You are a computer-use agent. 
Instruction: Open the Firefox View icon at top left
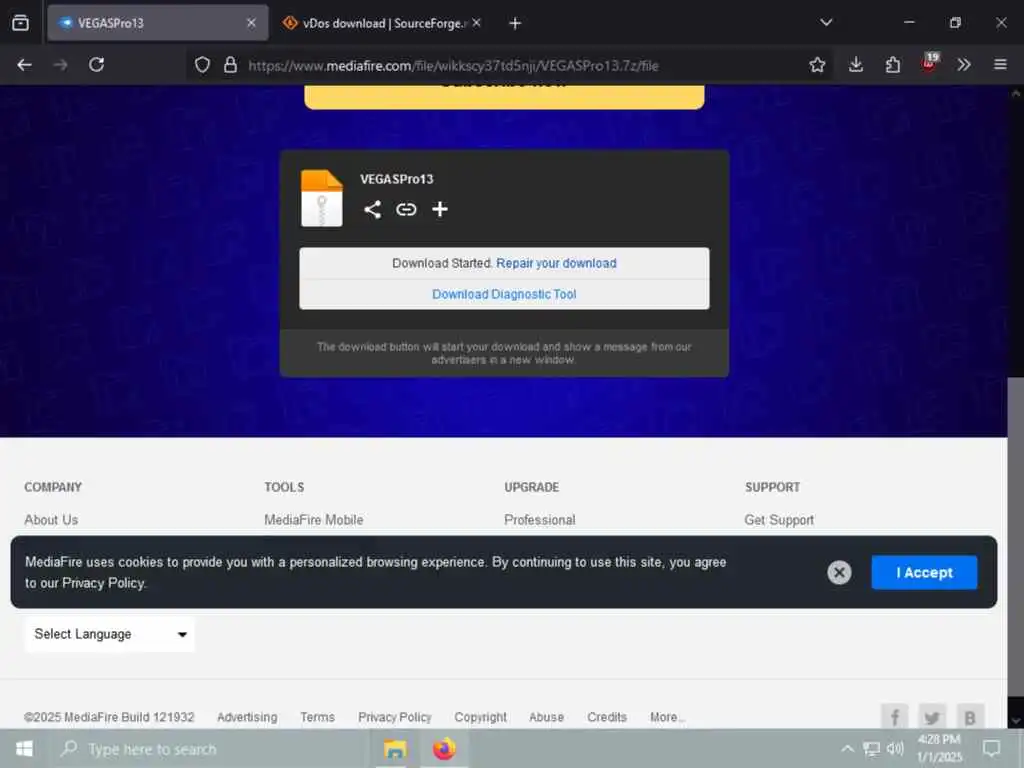click(x=20, y=23)
